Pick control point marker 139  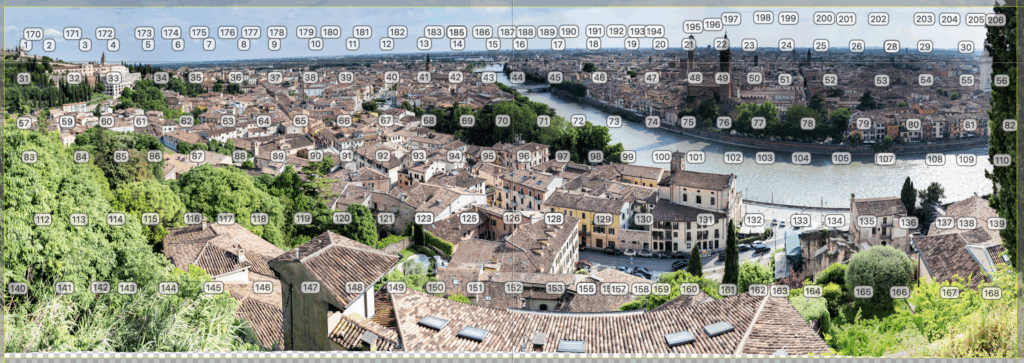tap(996, 223)
